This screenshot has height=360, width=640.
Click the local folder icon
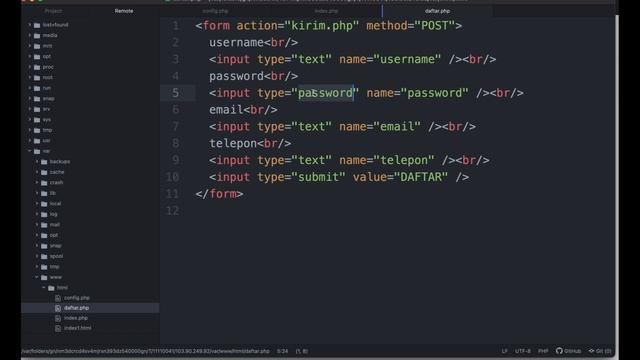pos(44,204)
